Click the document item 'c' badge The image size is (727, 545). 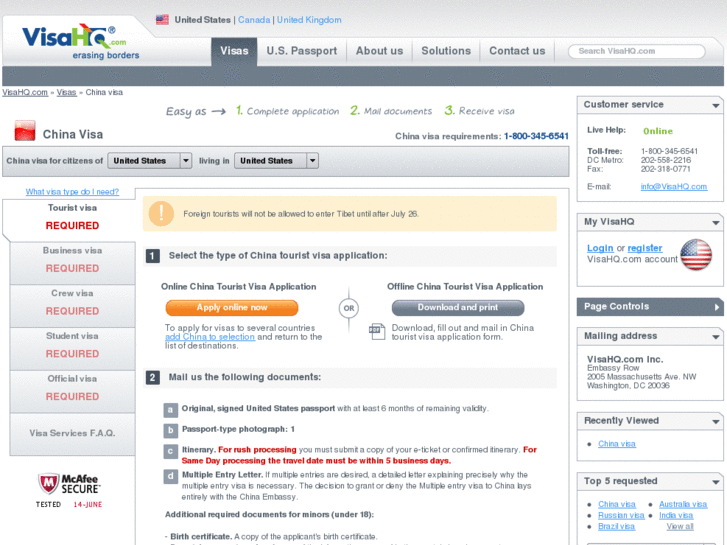(171, 451)
